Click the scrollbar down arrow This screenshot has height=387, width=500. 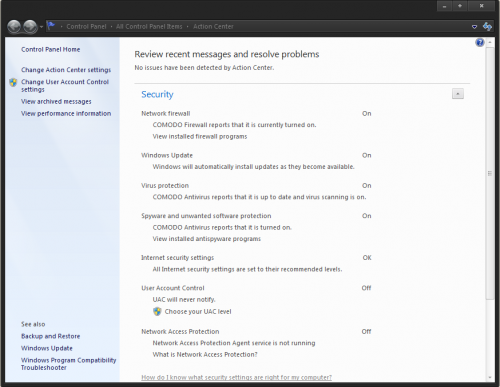point(490,377)
